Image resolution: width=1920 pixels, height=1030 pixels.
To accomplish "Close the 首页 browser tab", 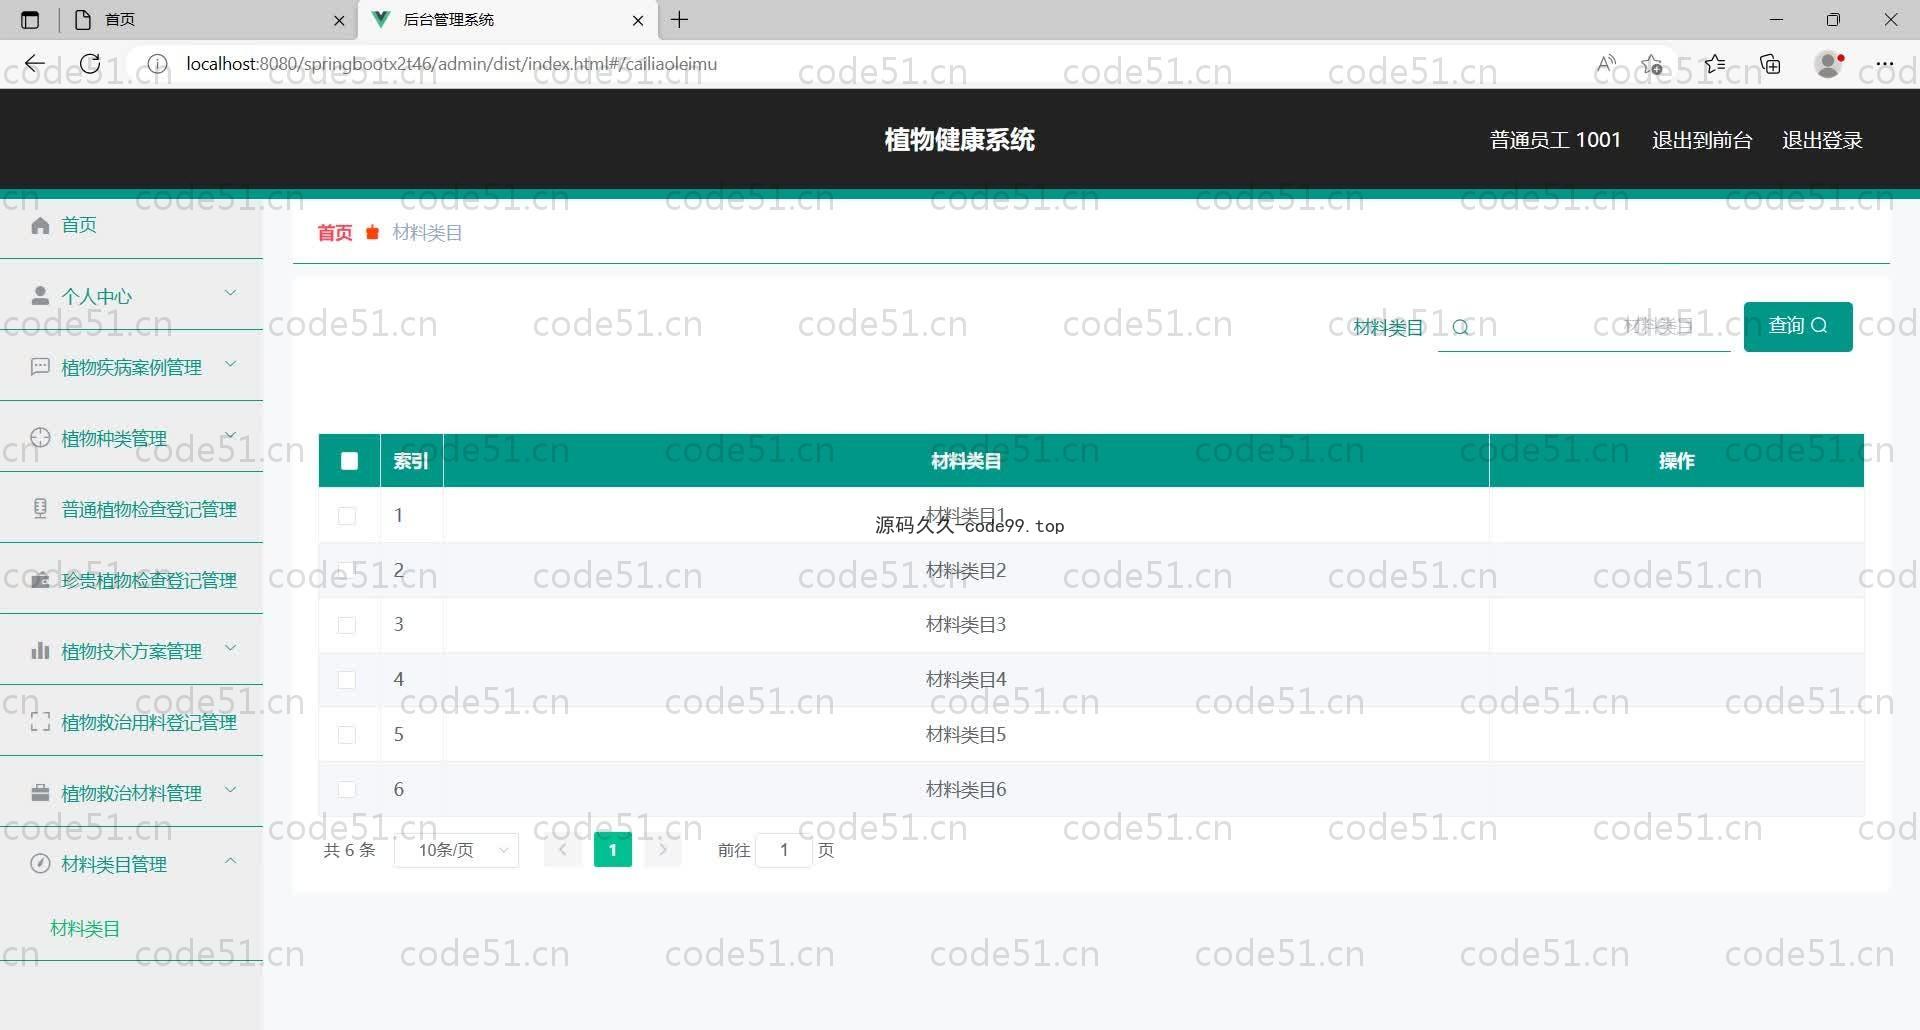I will pos(339,20).
